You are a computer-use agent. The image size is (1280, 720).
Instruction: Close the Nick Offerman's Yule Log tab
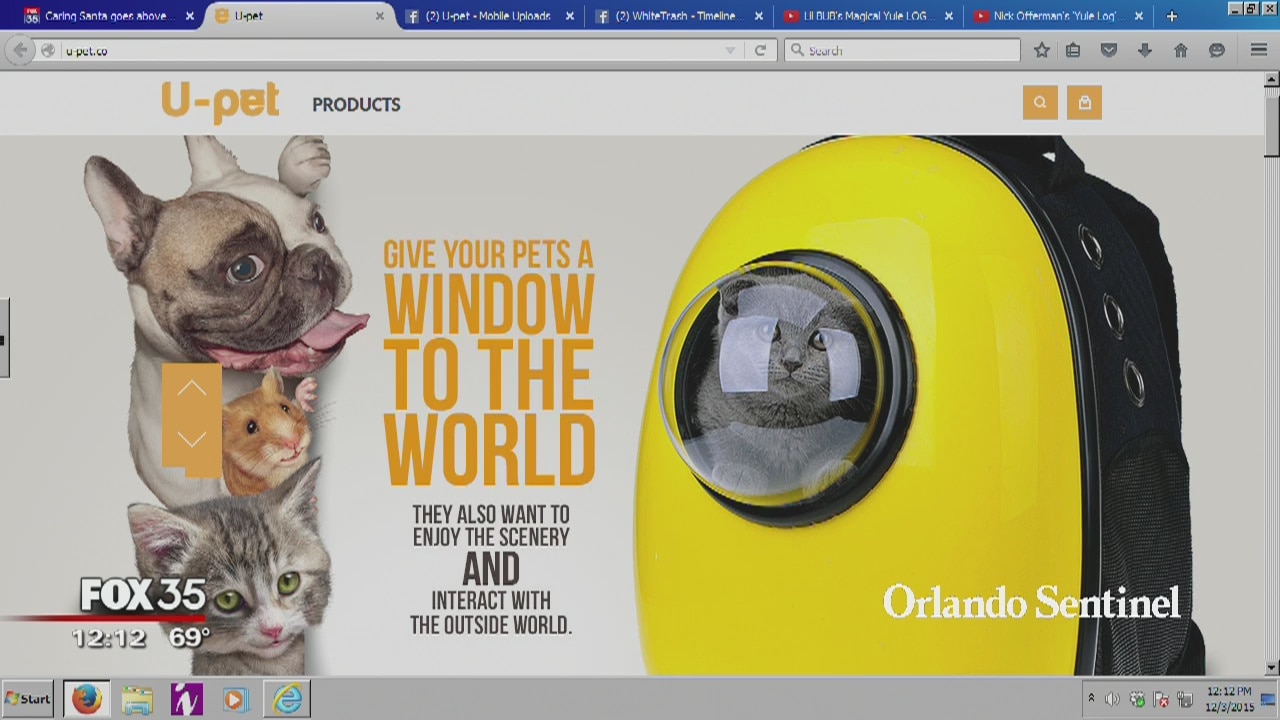(x=1139, y=16)
